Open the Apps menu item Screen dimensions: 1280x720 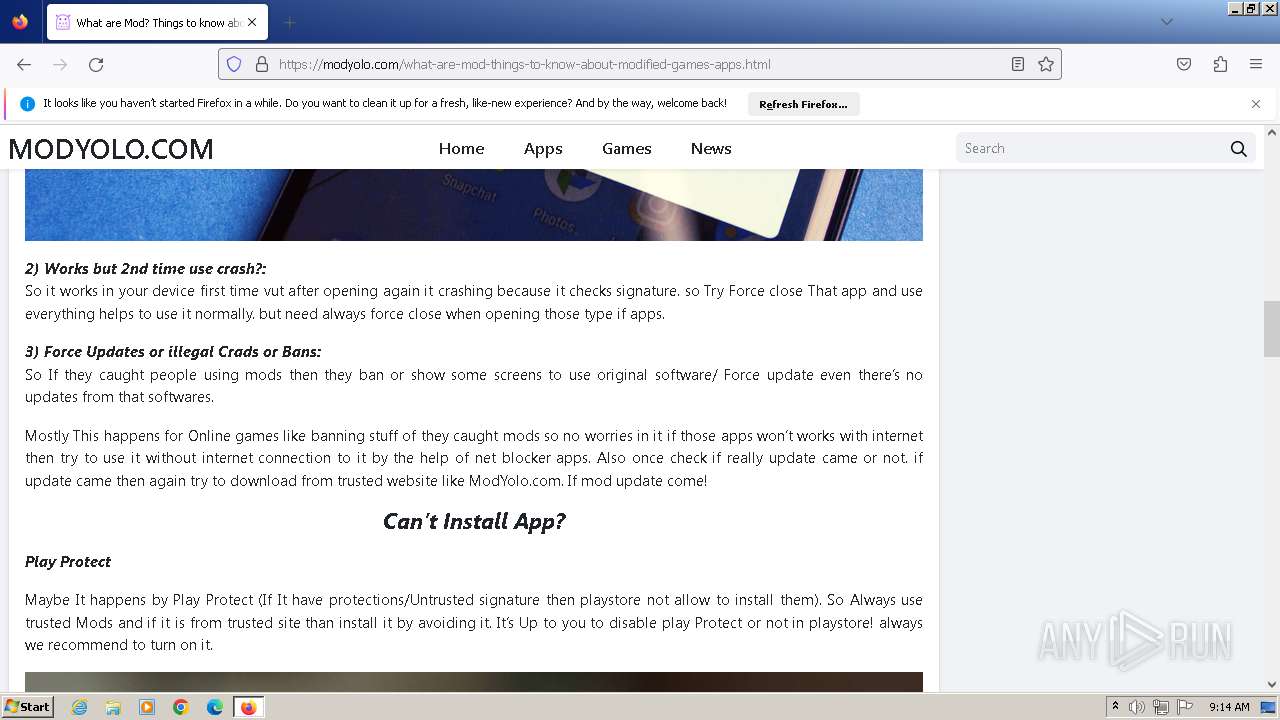coord(543,148)
